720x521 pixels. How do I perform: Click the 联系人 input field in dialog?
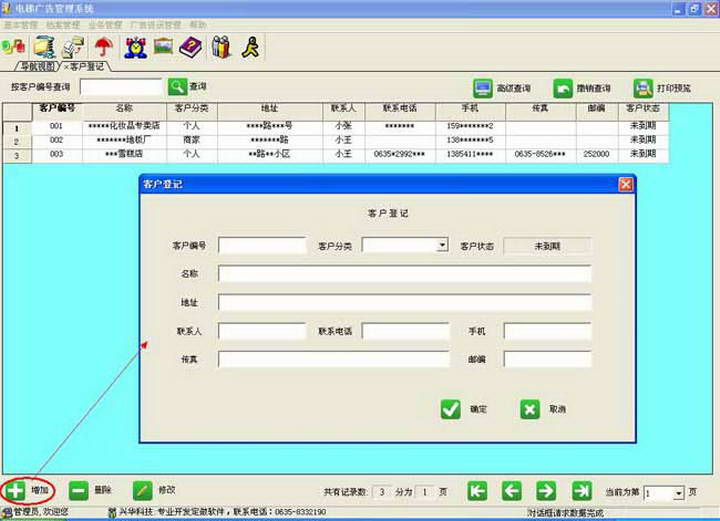(x=262, y=331)
